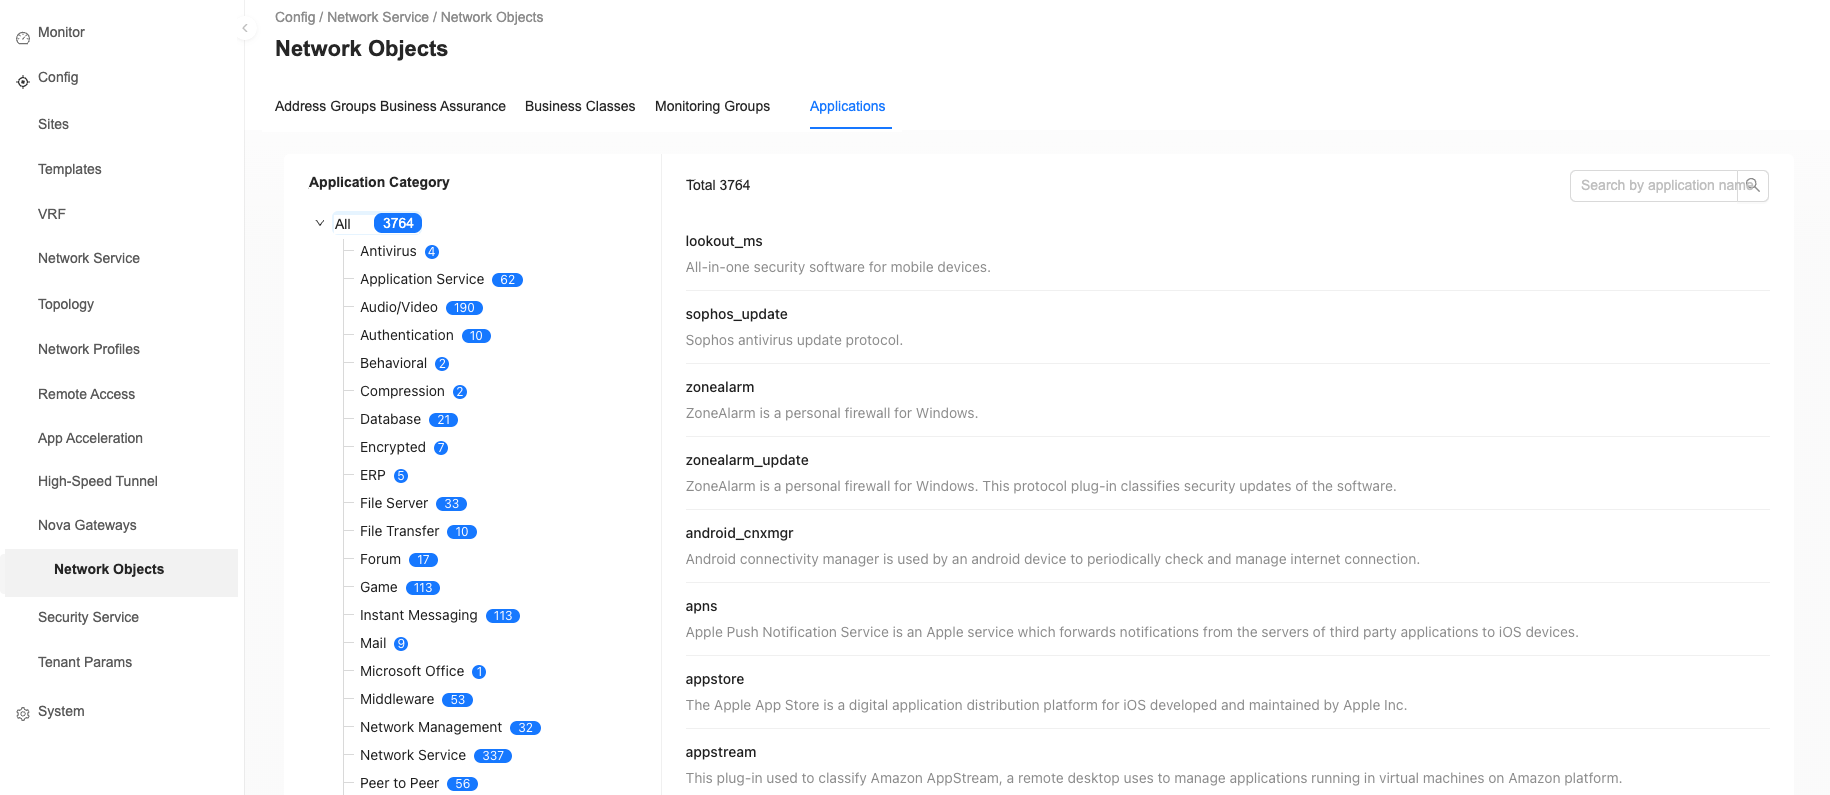Open Security Service in sidebar
Image resolution: width=1830 pixels, height=795 pixels.
point(88,617)
